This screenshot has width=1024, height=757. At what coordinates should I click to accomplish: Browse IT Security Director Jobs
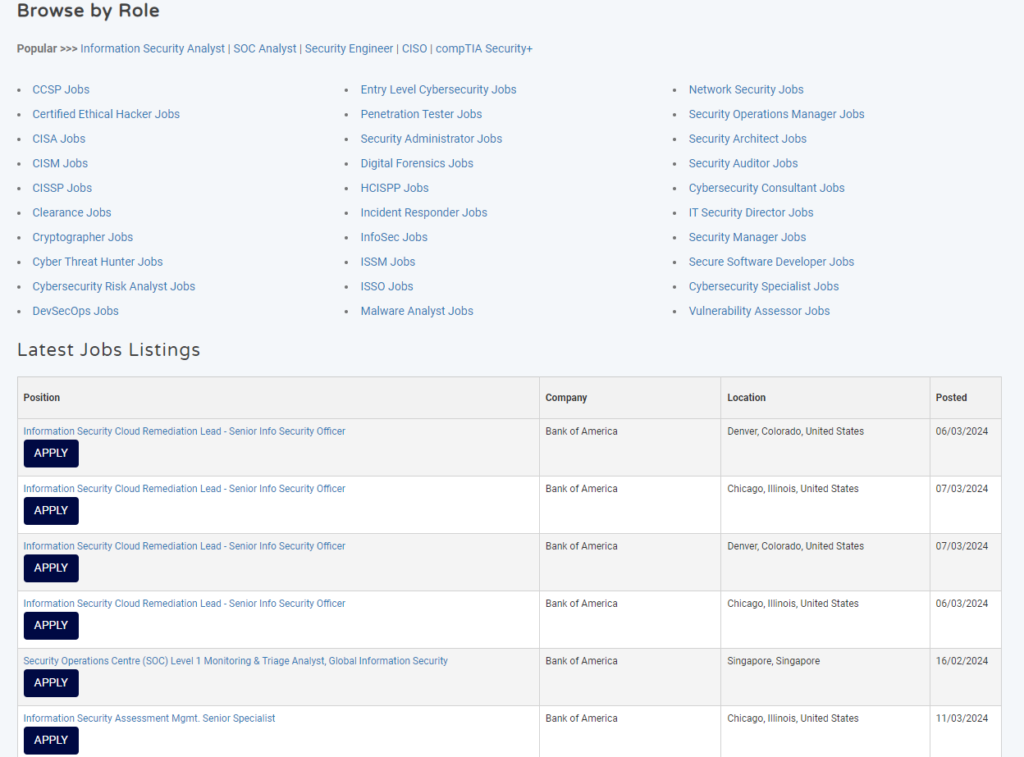[x=751, y=212]
